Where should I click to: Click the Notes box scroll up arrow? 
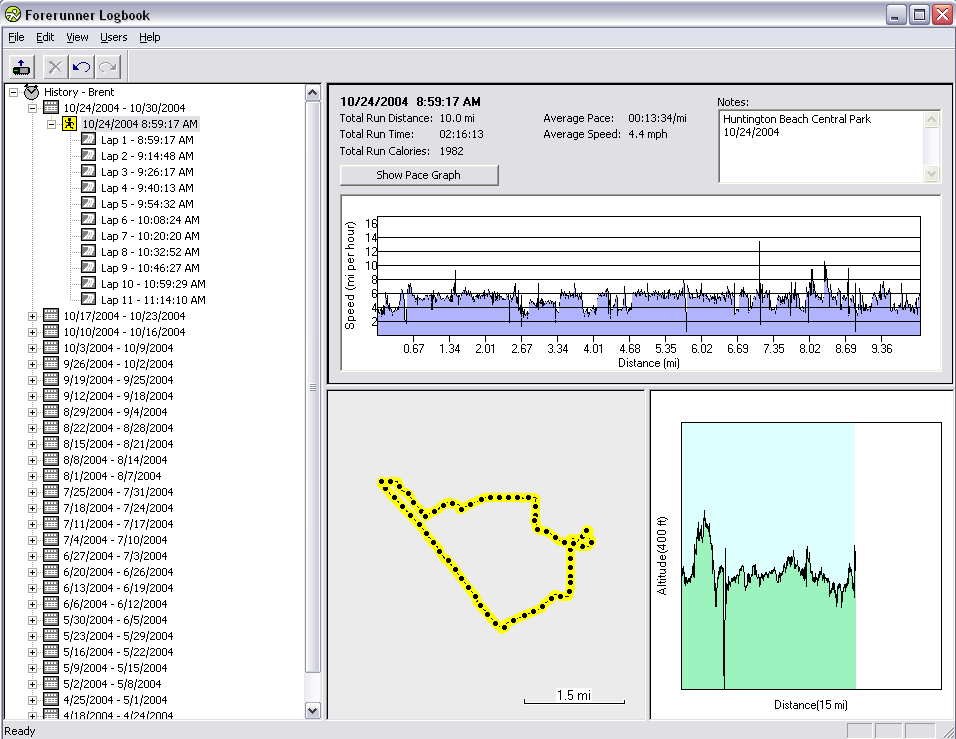pos(932,119)
